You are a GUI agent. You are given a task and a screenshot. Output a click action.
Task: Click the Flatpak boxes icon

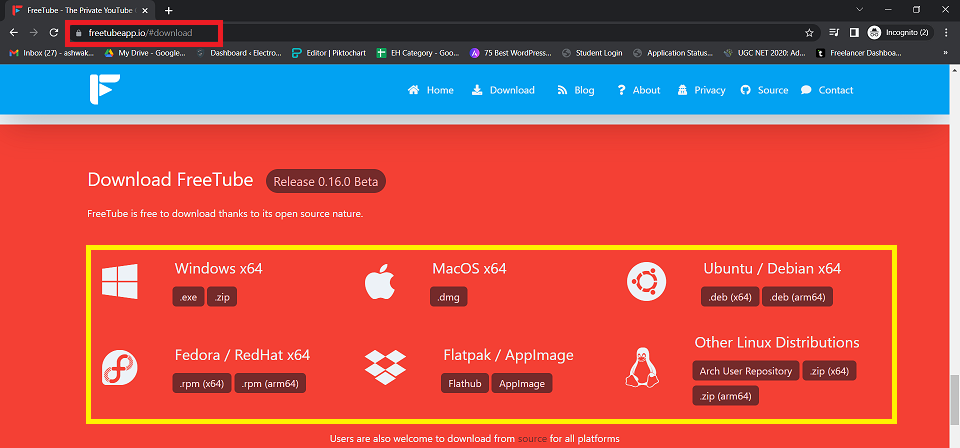point(385,367)
